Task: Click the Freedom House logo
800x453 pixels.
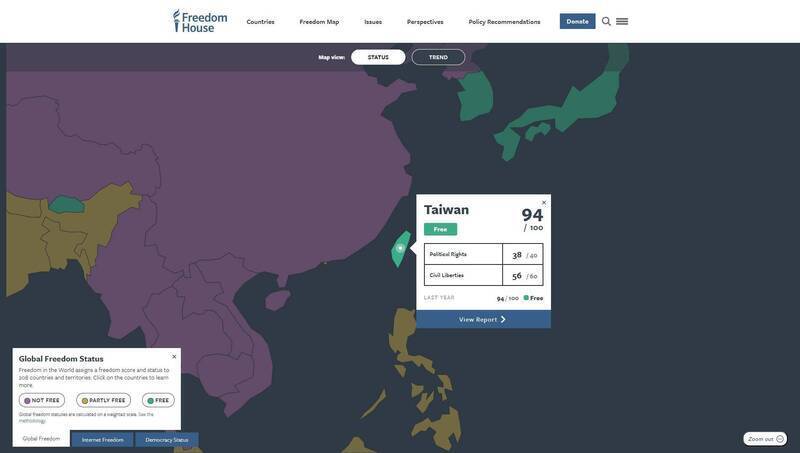Action: pos(200,21)
